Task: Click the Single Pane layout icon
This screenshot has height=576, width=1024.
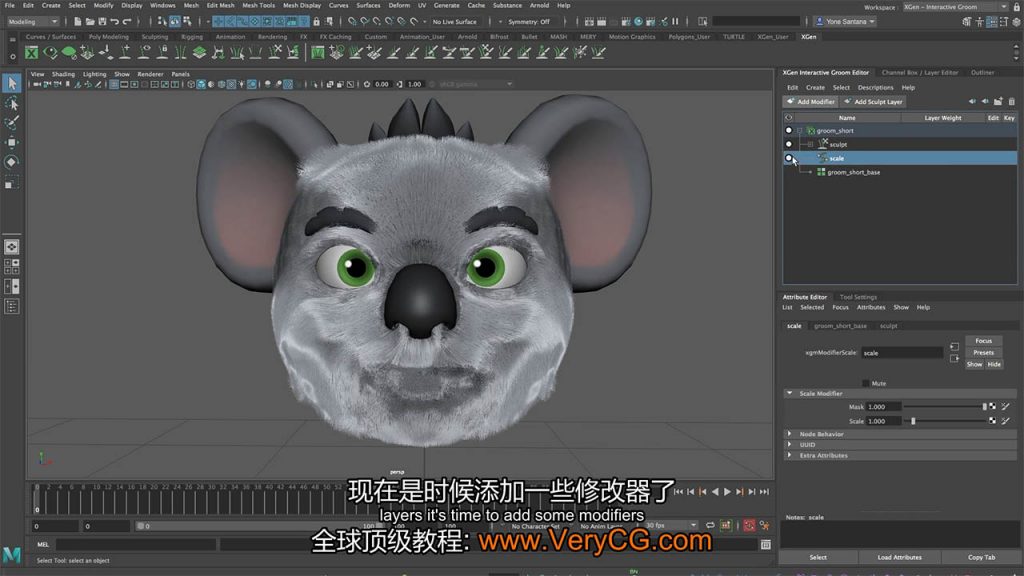Action: pyautogui.click(x=12, y=247)
